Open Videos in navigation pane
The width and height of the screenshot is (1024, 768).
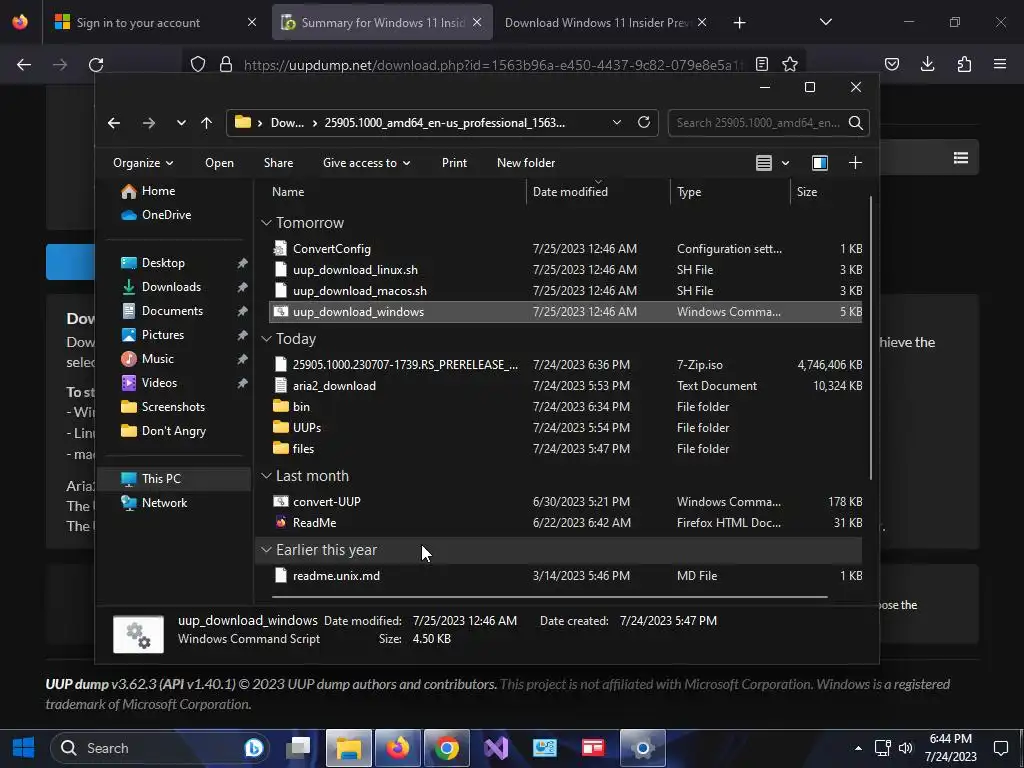pyautogui.click(x=159, y=383)
